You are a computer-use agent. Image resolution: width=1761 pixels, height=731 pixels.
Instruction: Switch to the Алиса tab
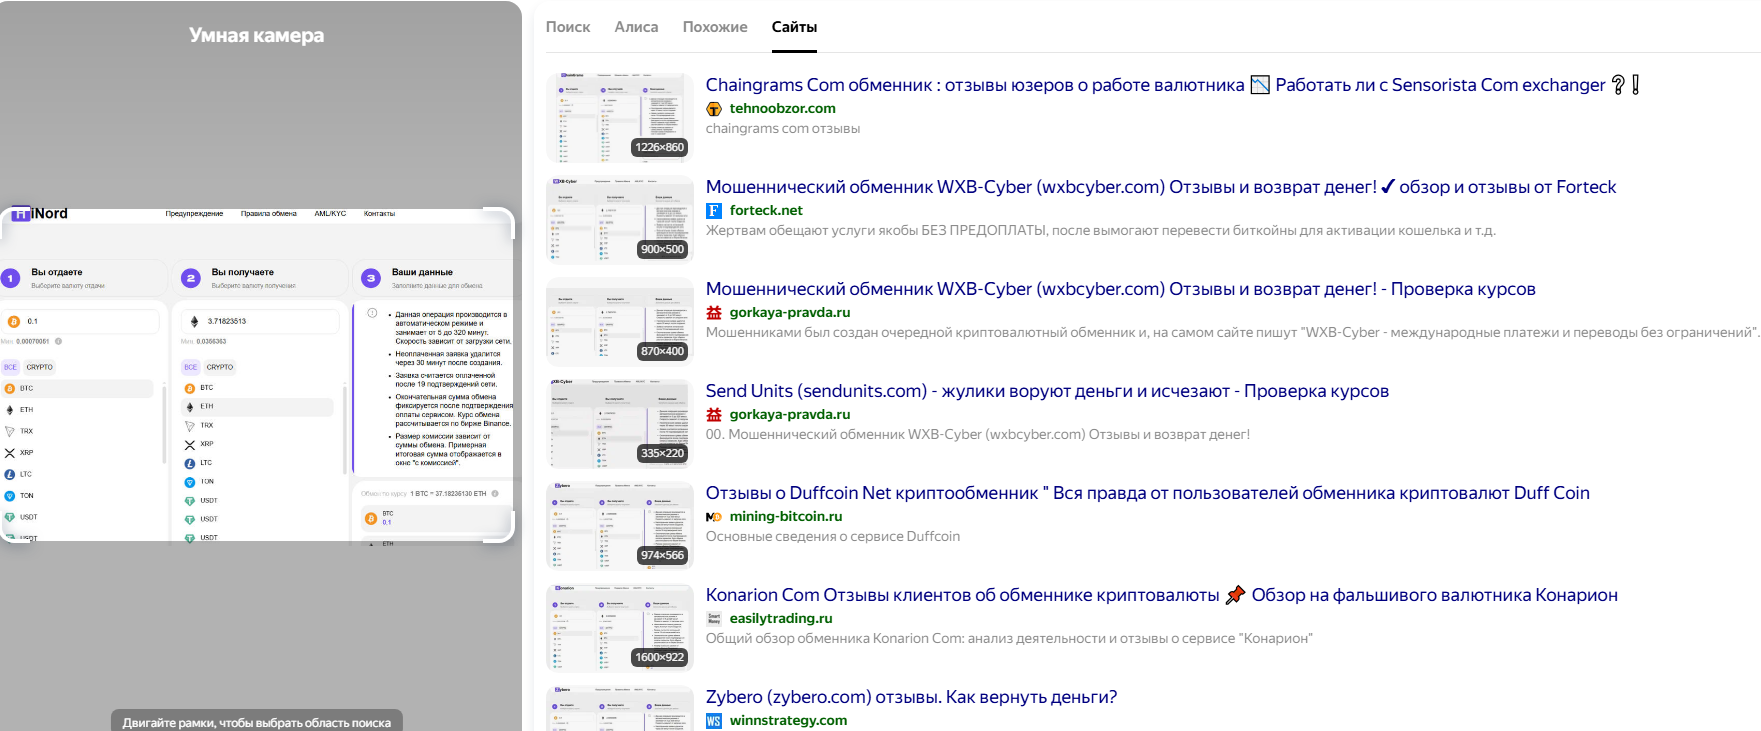click(x=636, y=27)
